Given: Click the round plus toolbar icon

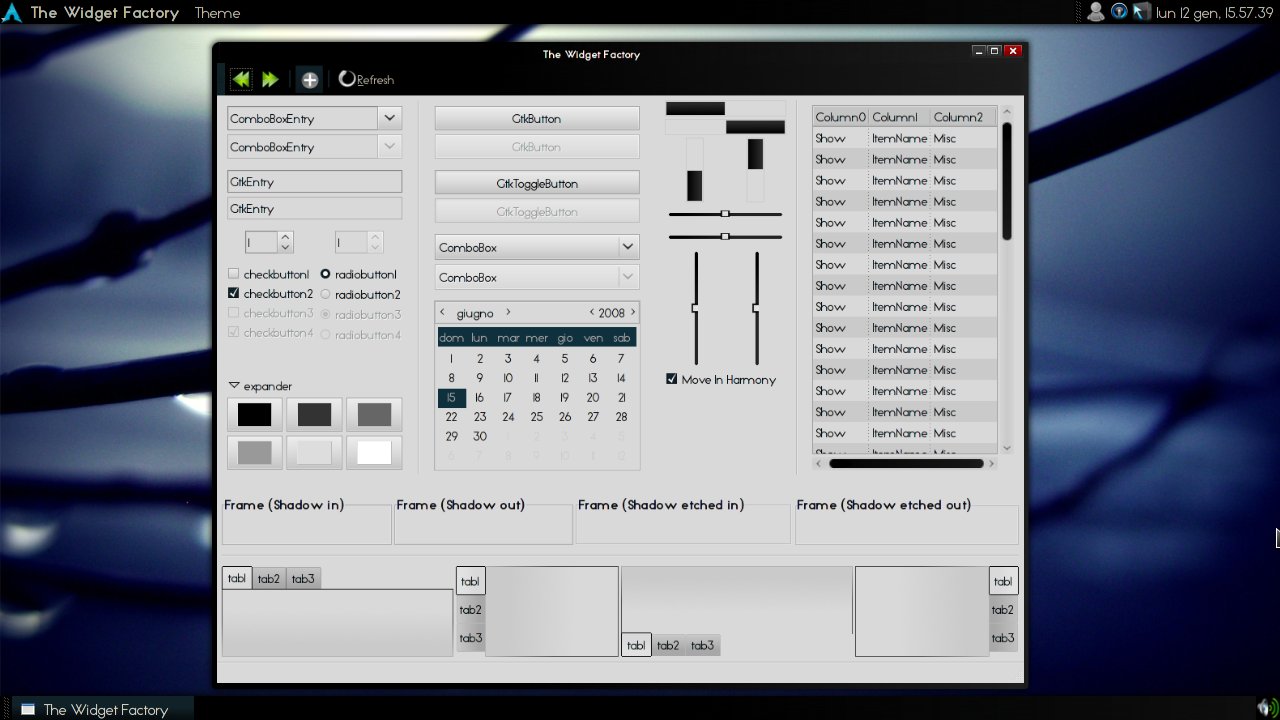Looking at the screenshot, I should [310, 80].
